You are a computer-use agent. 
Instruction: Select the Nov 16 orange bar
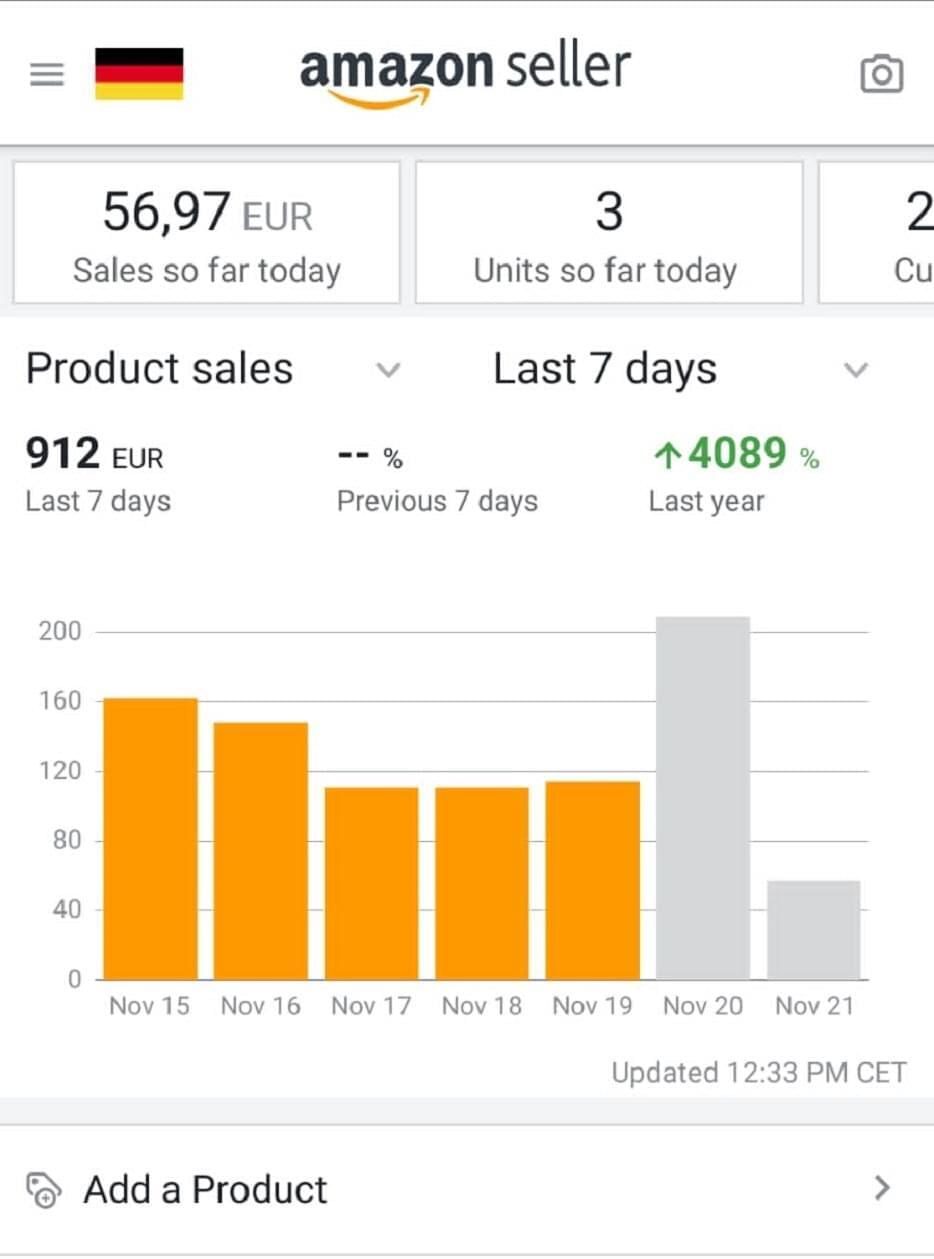tap(261, 850)
